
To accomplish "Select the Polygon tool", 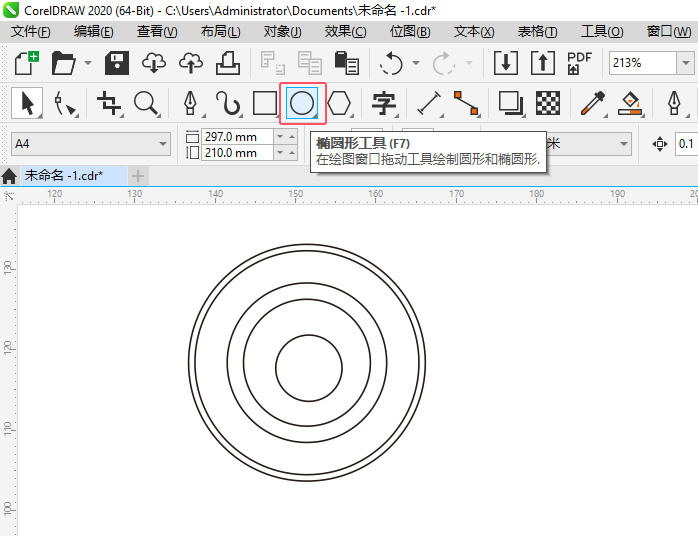I will click(x=339, y=103).
